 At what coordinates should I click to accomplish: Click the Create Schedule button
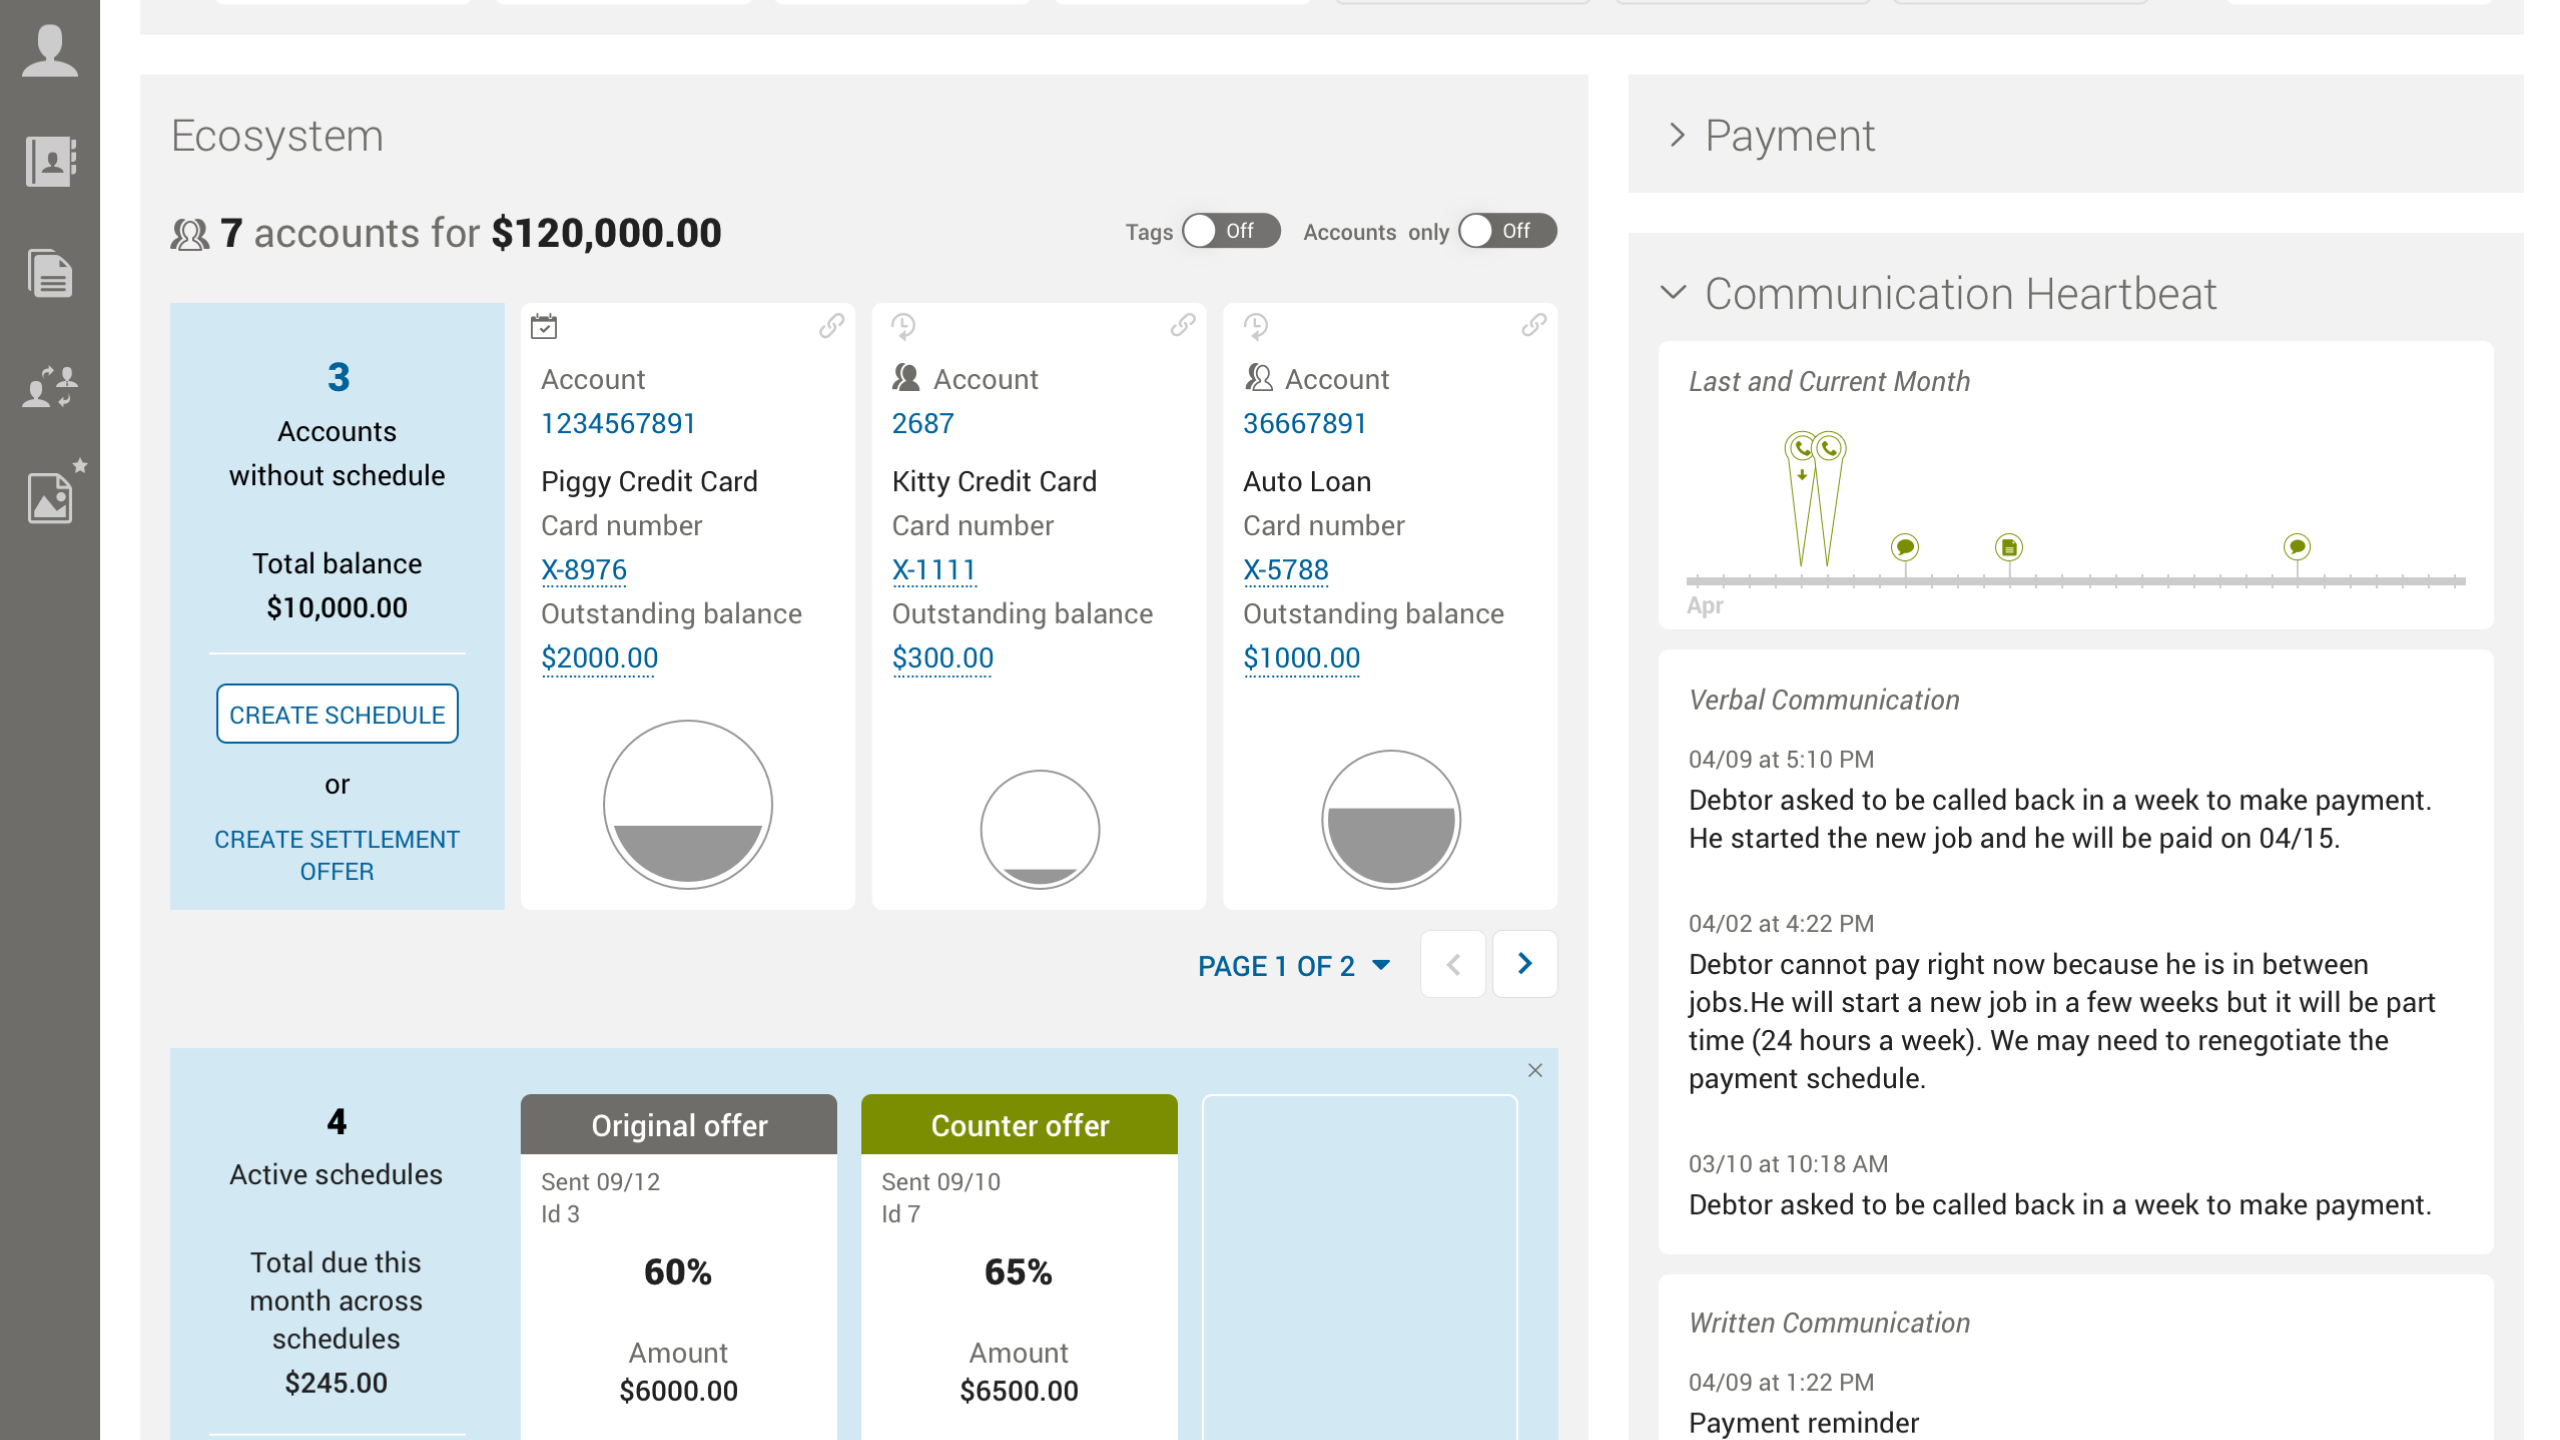(337, 714)
